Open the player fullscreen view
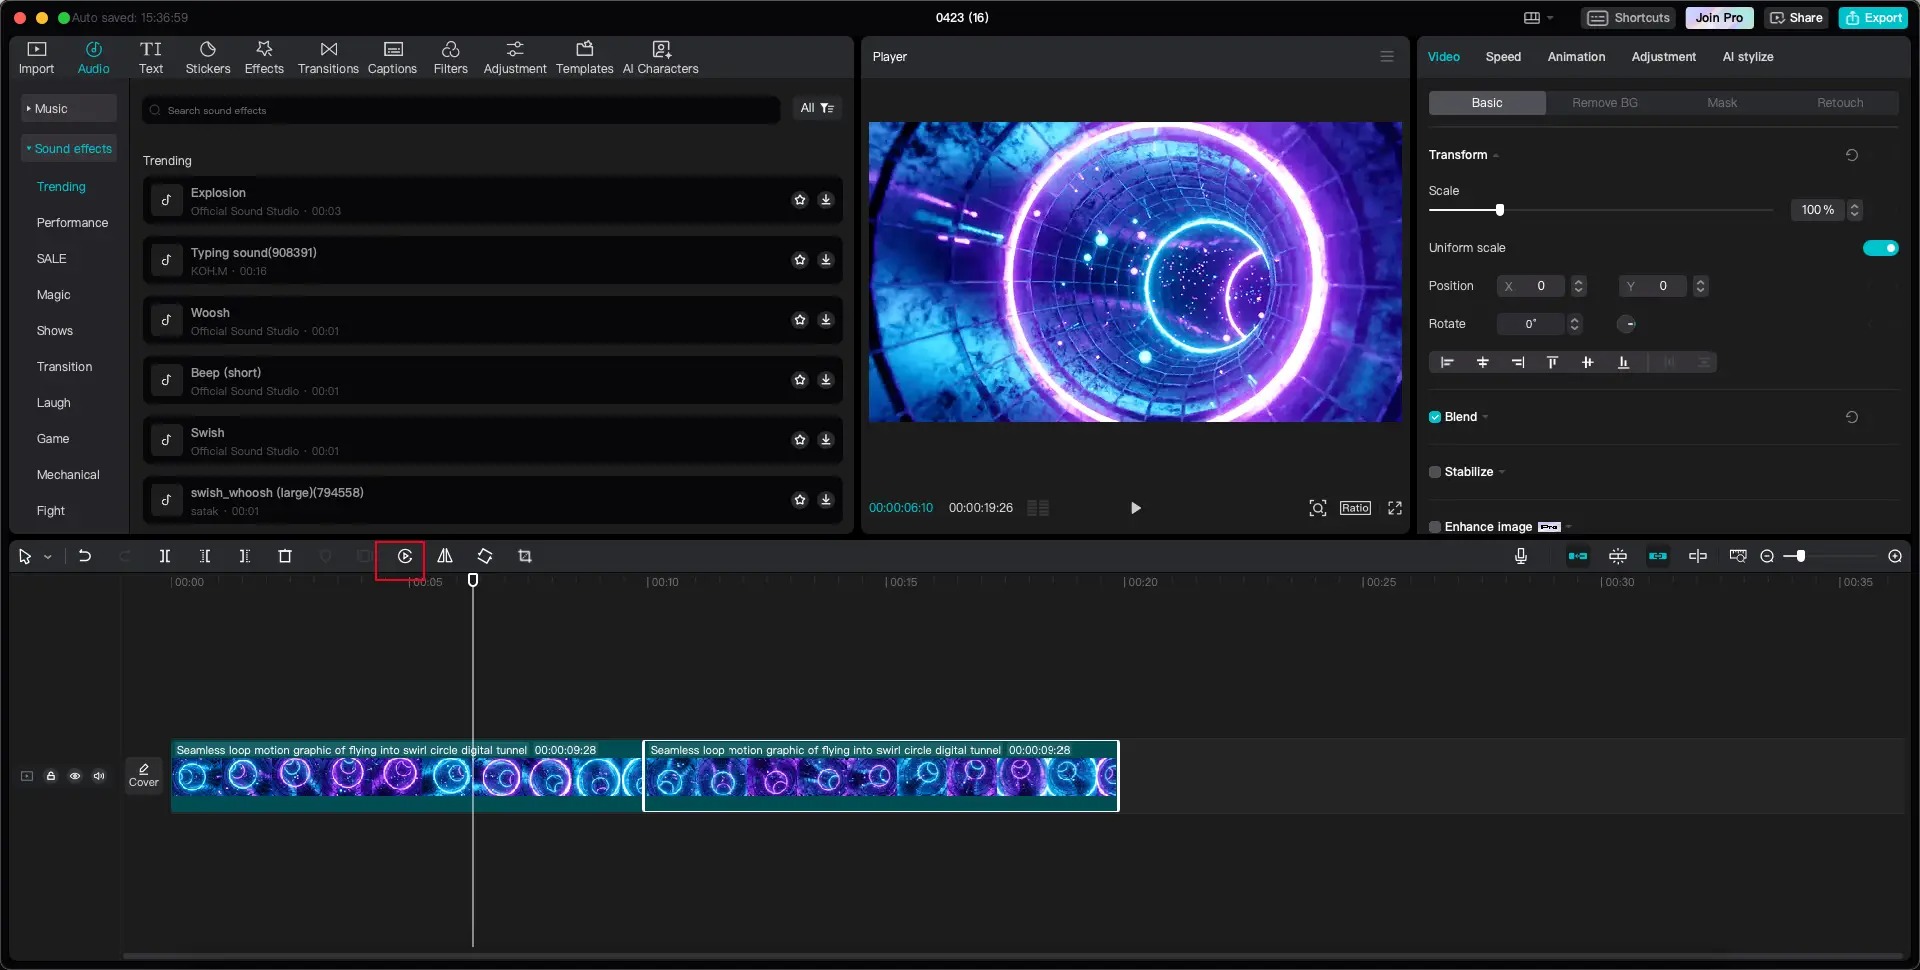1920x970 pixels. tap(1395, 508)
